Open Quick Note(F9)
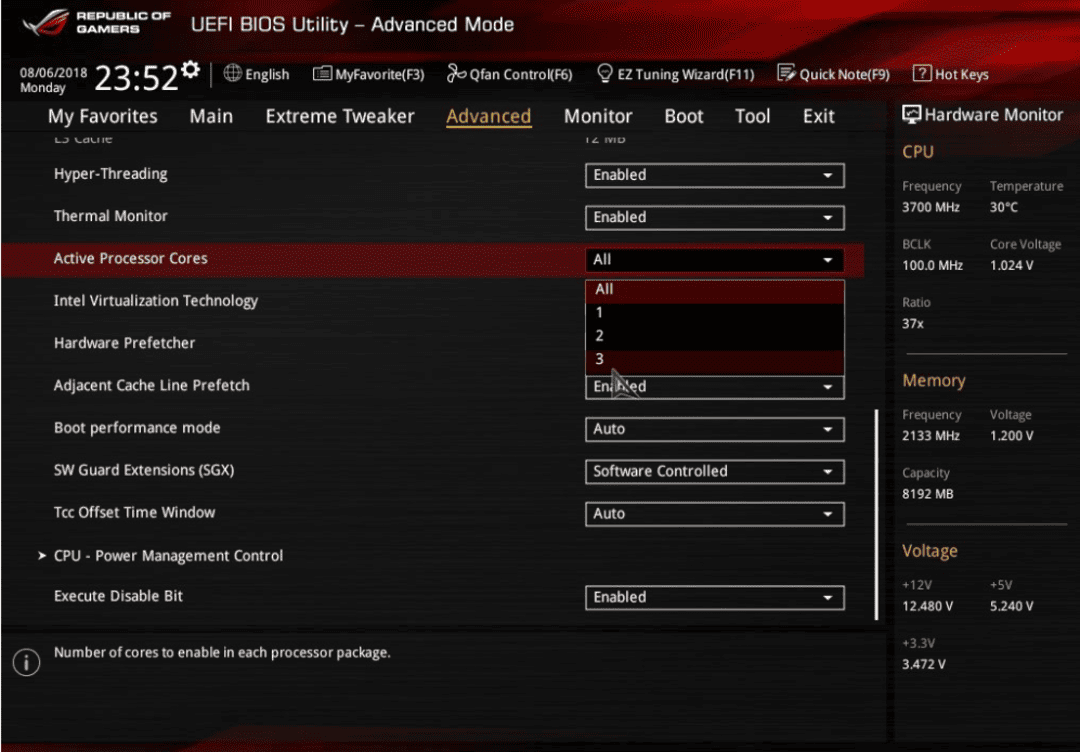Image resolution: width=1080 pixels, height=752 pixels. point(833,74)
